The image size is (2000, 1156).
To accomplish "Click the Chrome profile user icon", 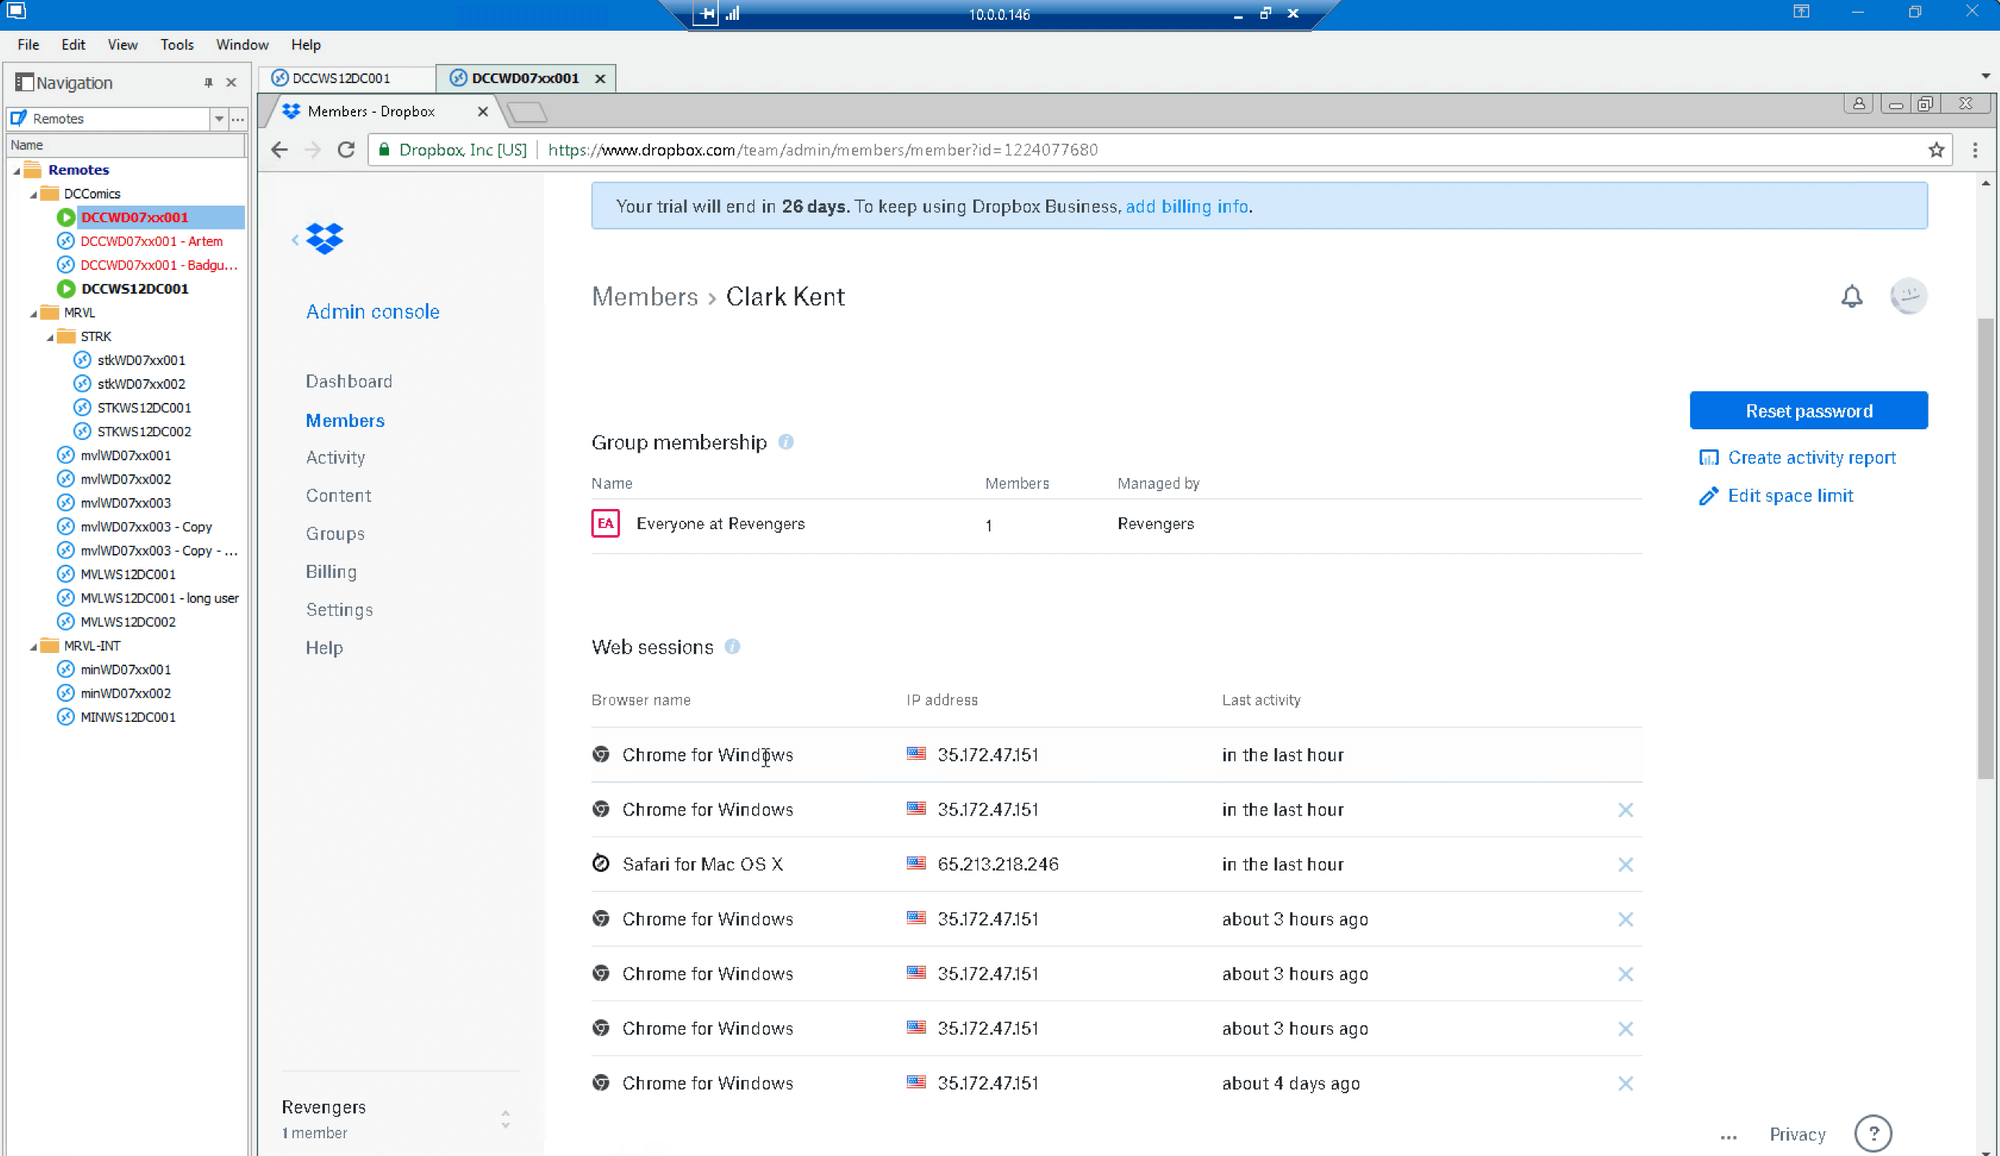I will pyautogui.click(x=1859, y=104).
